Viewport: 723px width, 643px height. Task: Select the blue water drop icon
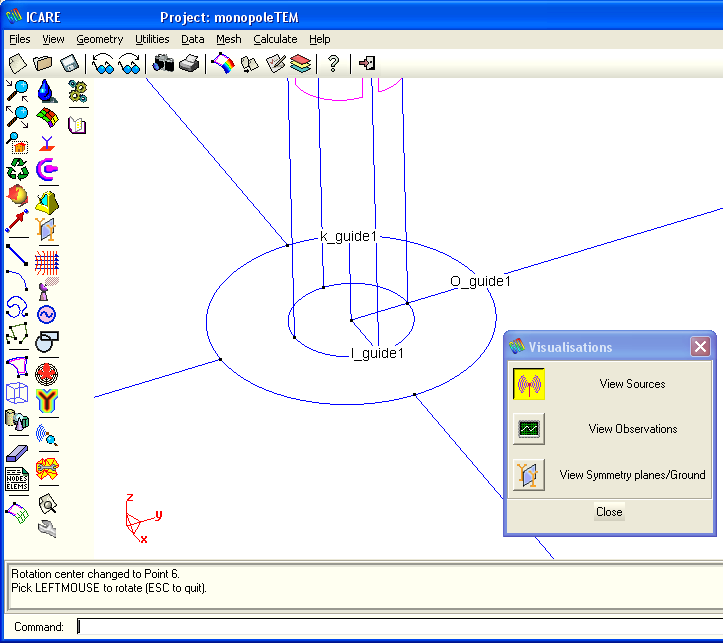click(47, 91)
